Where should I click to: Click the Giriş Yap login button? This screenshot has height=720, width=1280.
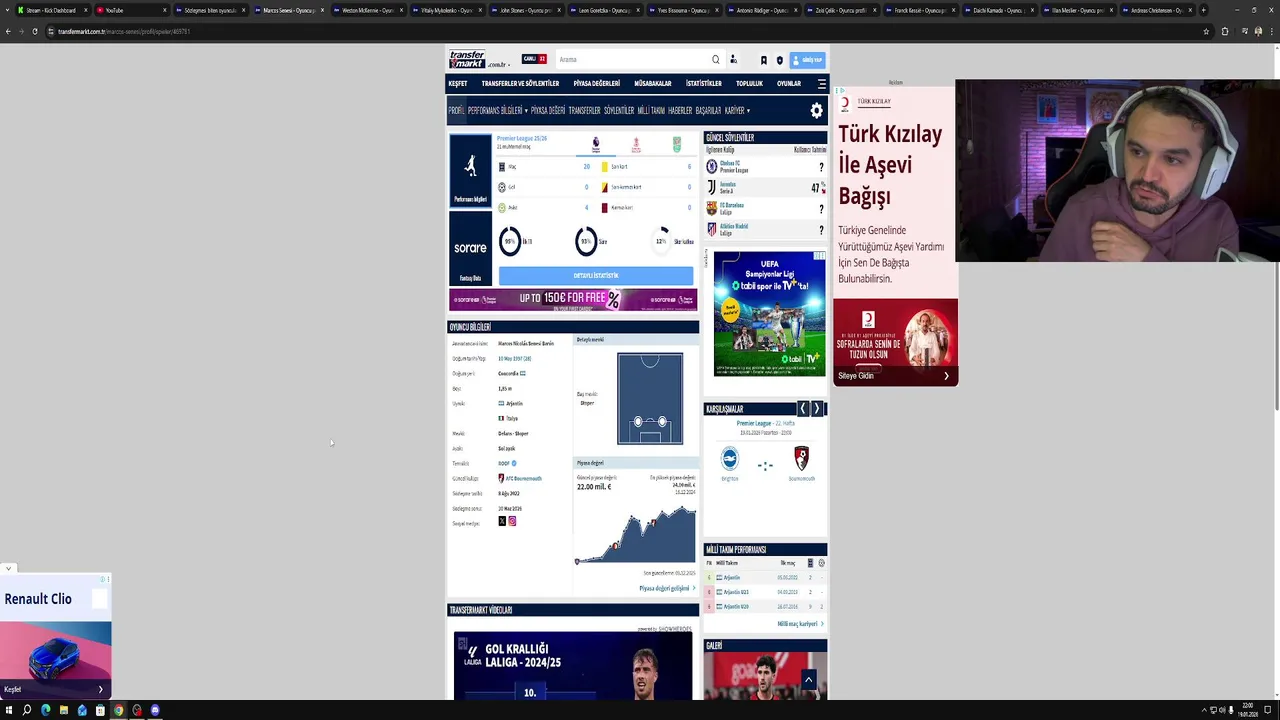coord(808,60)
